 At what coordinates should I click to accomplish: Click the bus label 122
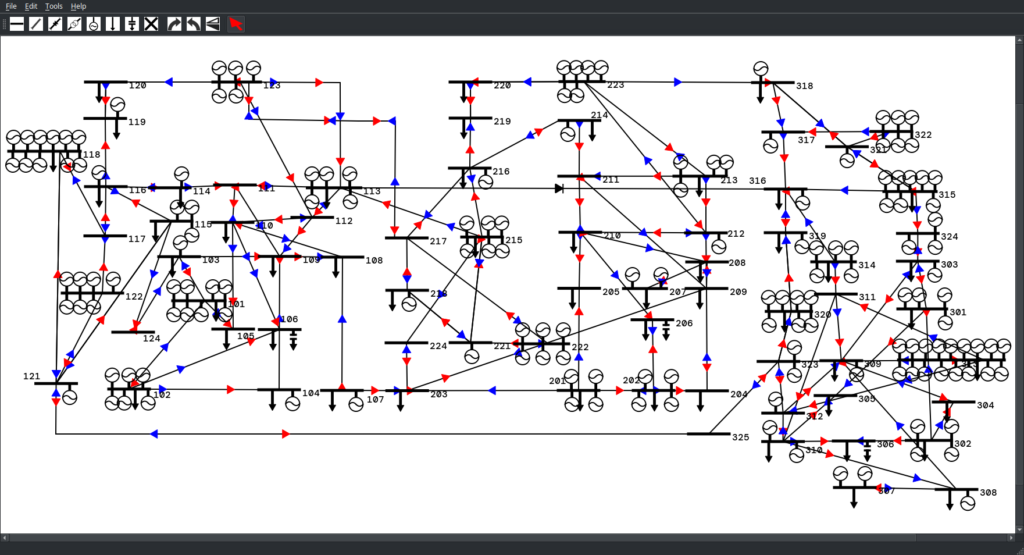point(134,296)
